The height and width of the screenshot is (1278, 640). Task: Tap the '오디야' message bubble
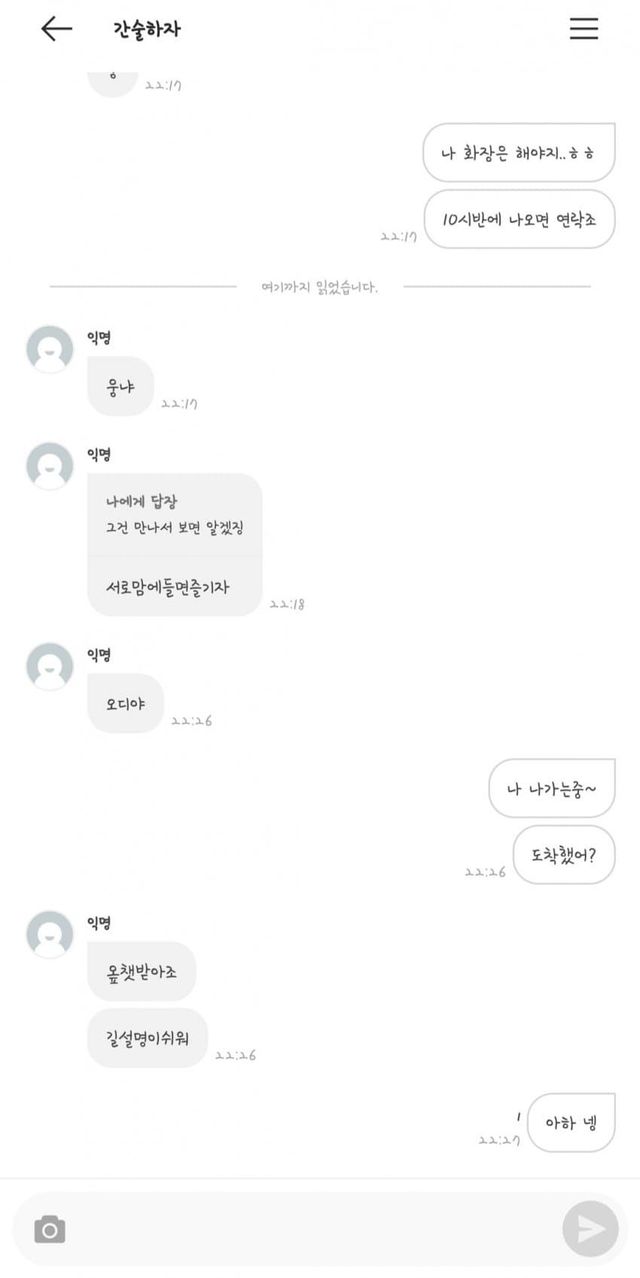126,703
